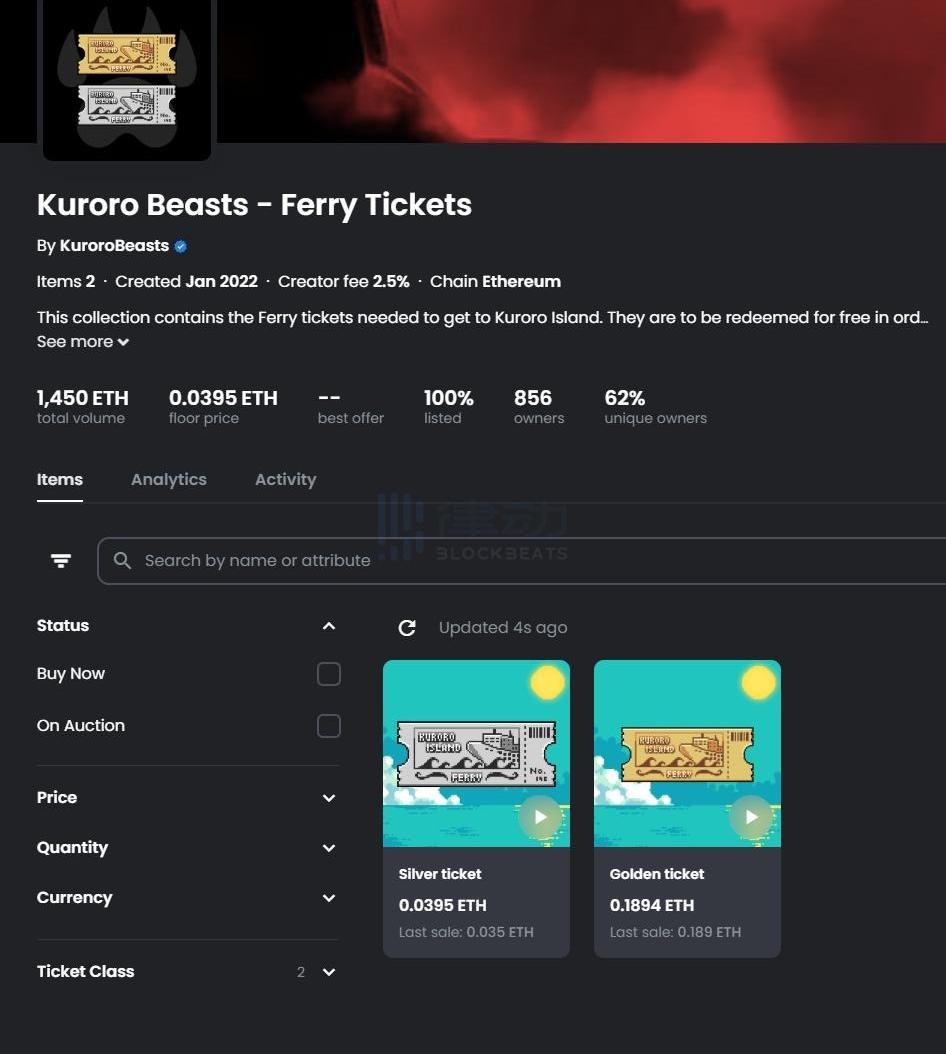The height and width of the screenshot is (1054, 946).
Task: Expand the Ticket Class filter
Action: point(188,972)
